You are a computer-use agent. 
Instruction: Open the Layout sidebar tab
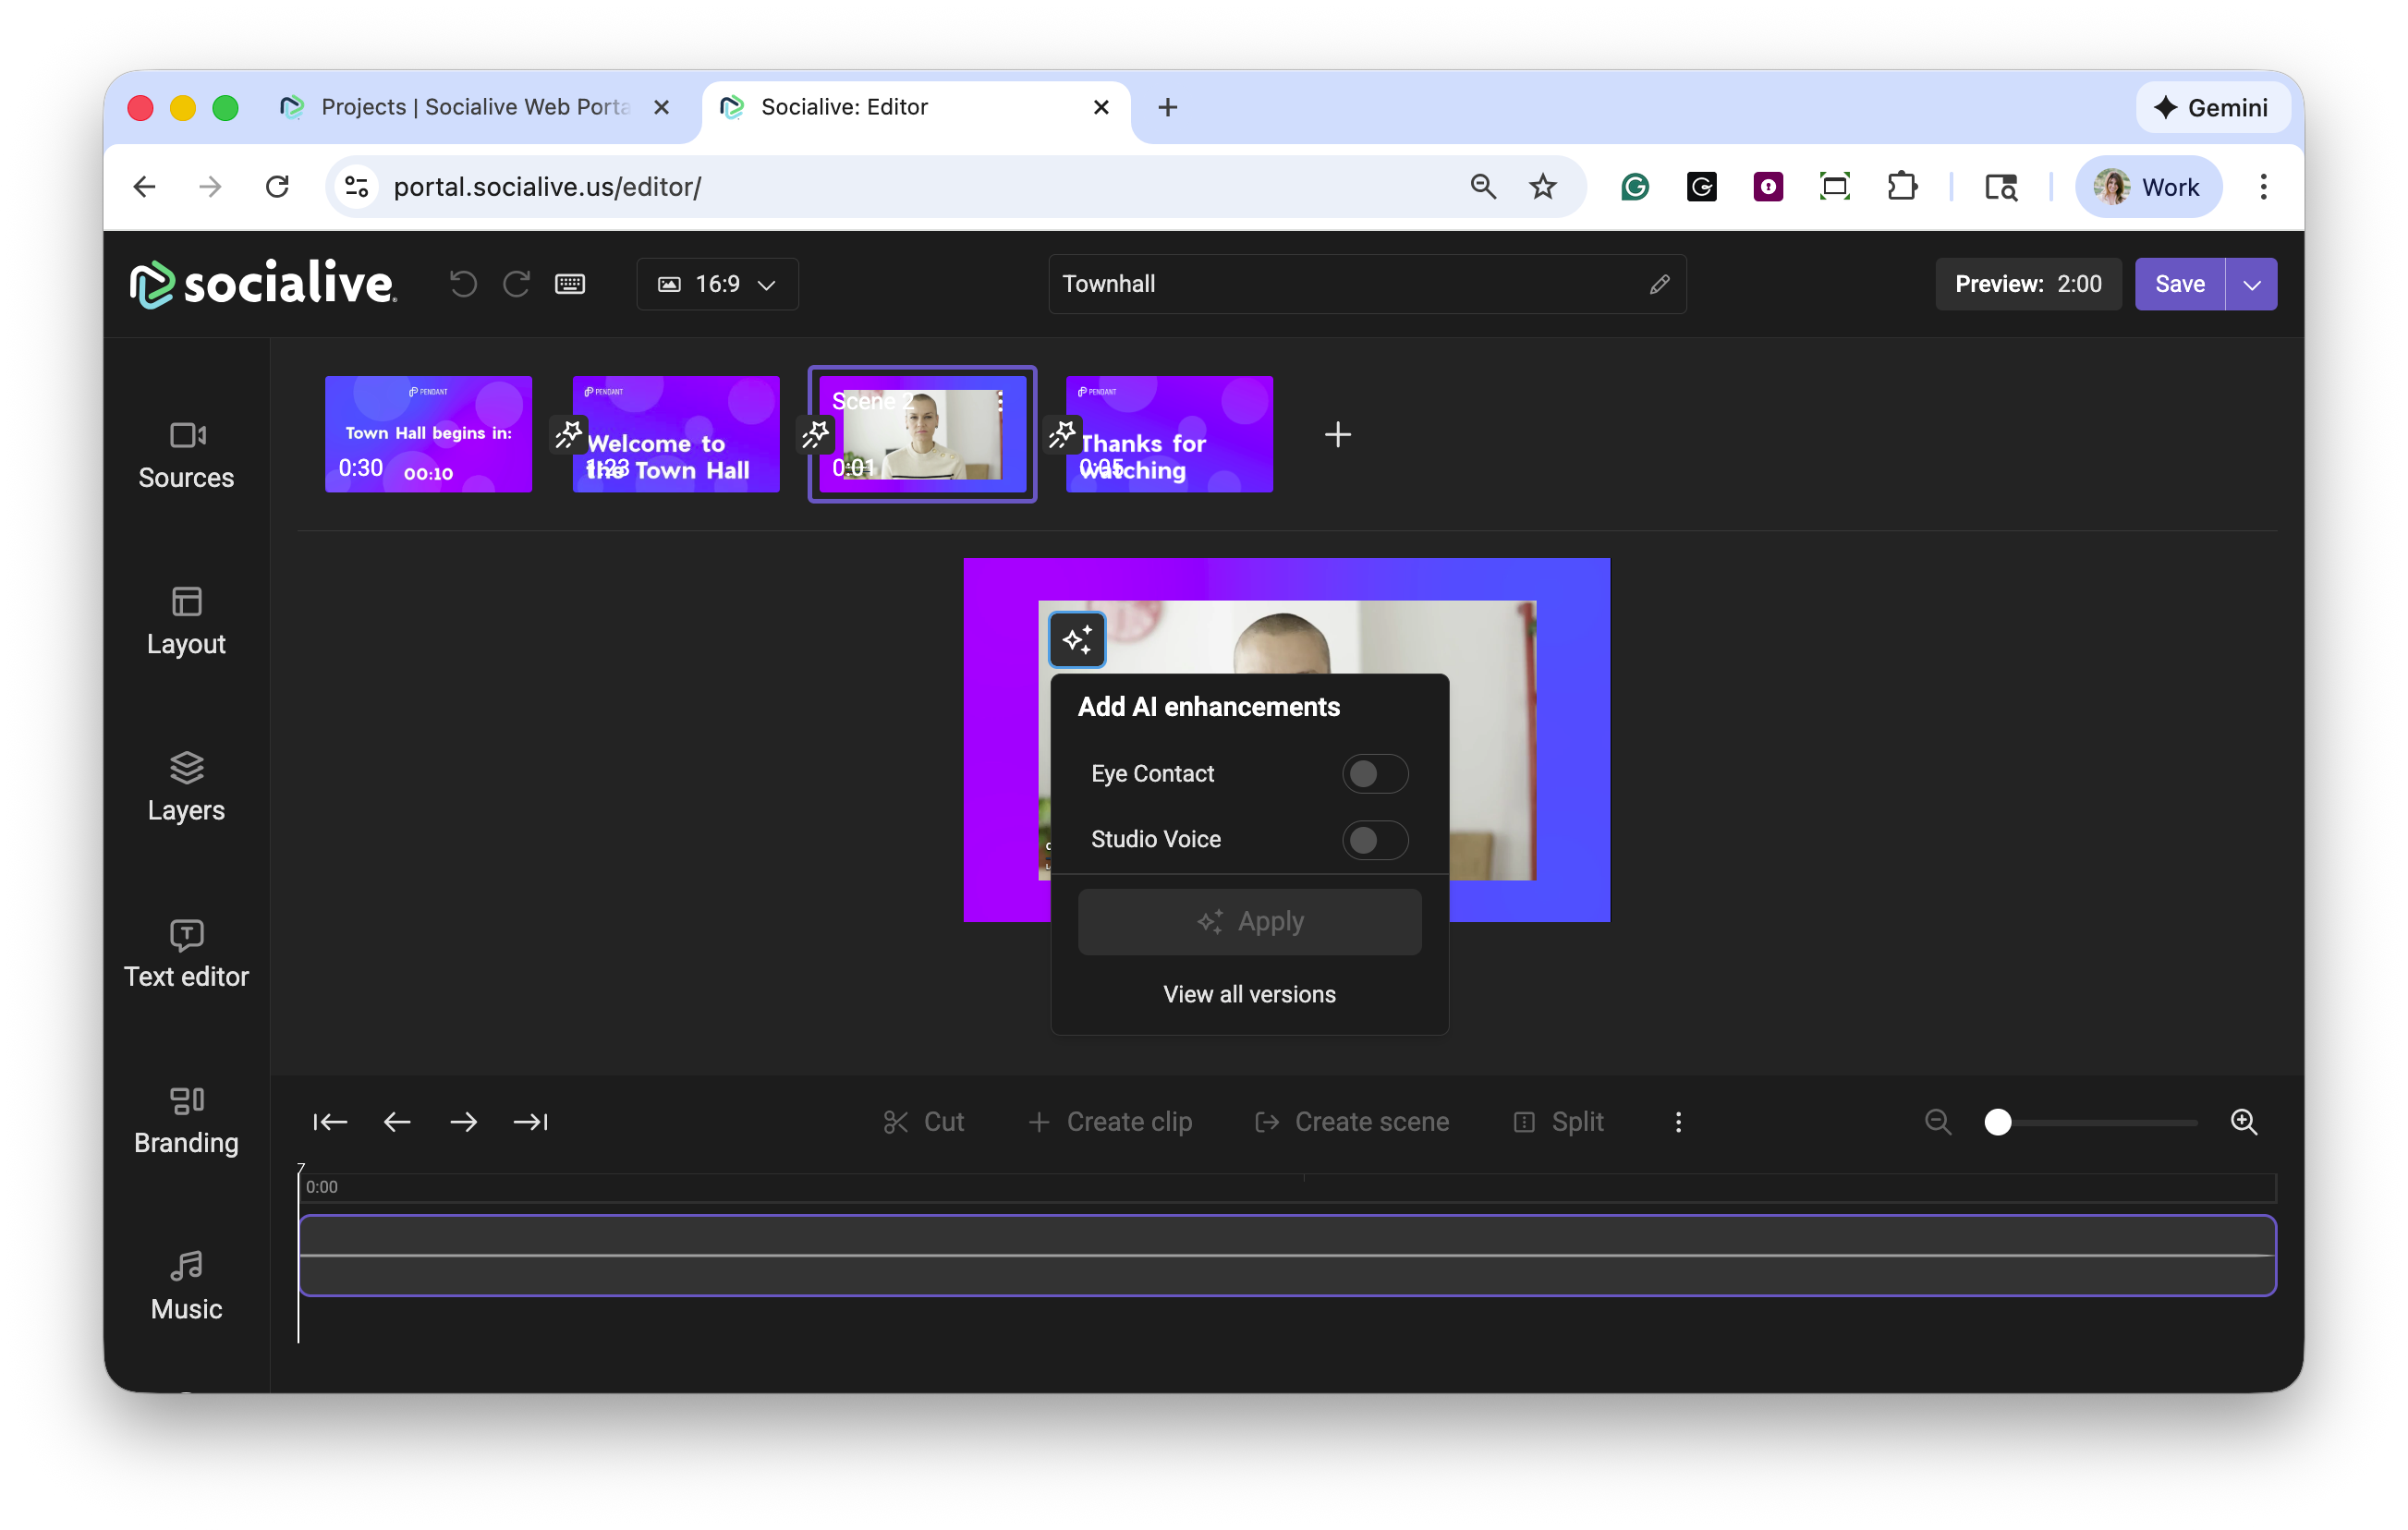click(x=186, y=621)
